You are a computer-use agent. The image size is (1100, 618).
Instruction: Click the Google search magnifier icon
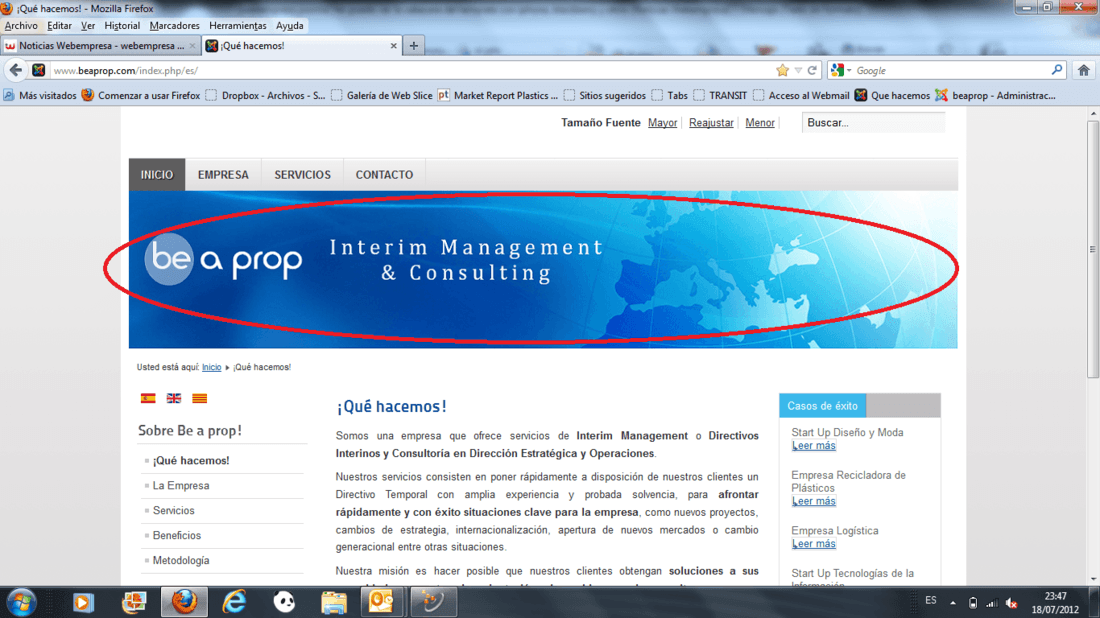point(1057,70)
